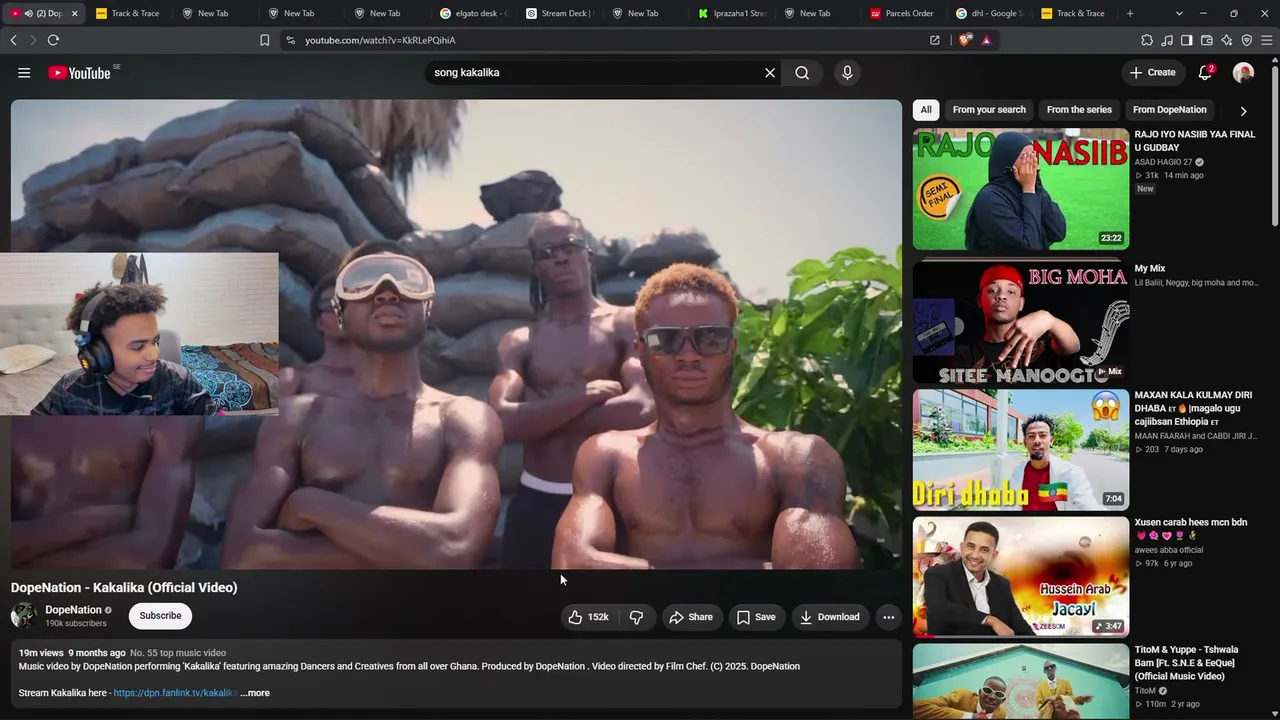The image size is (1280, 720).
Task: Open 'RAJO IYO NASIIB YAA FINAL' video title
Action: pos(1195,141)
